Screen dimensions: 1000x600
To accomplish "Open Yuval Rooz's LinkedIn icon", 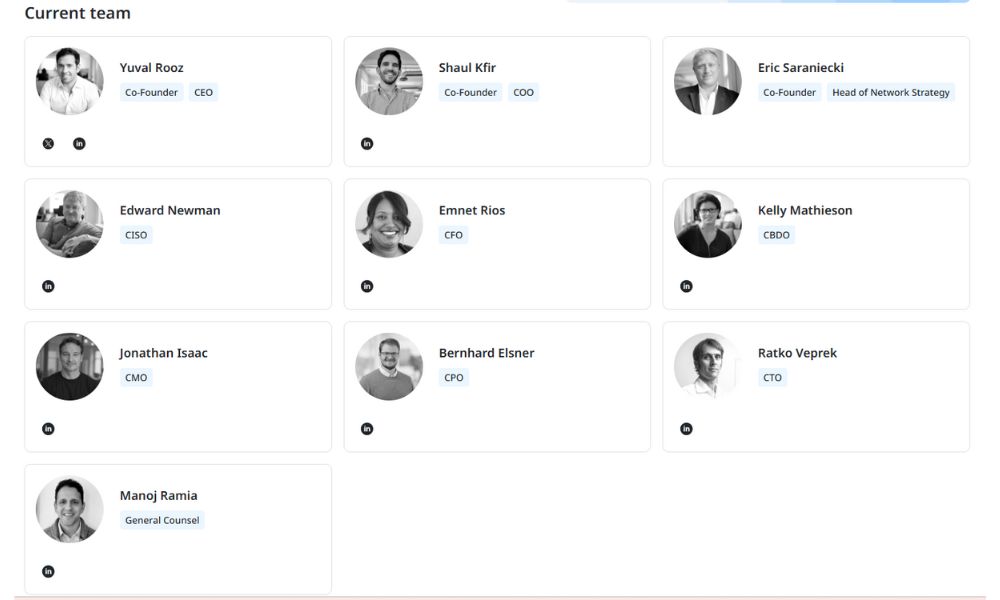I will coord(79,143).
